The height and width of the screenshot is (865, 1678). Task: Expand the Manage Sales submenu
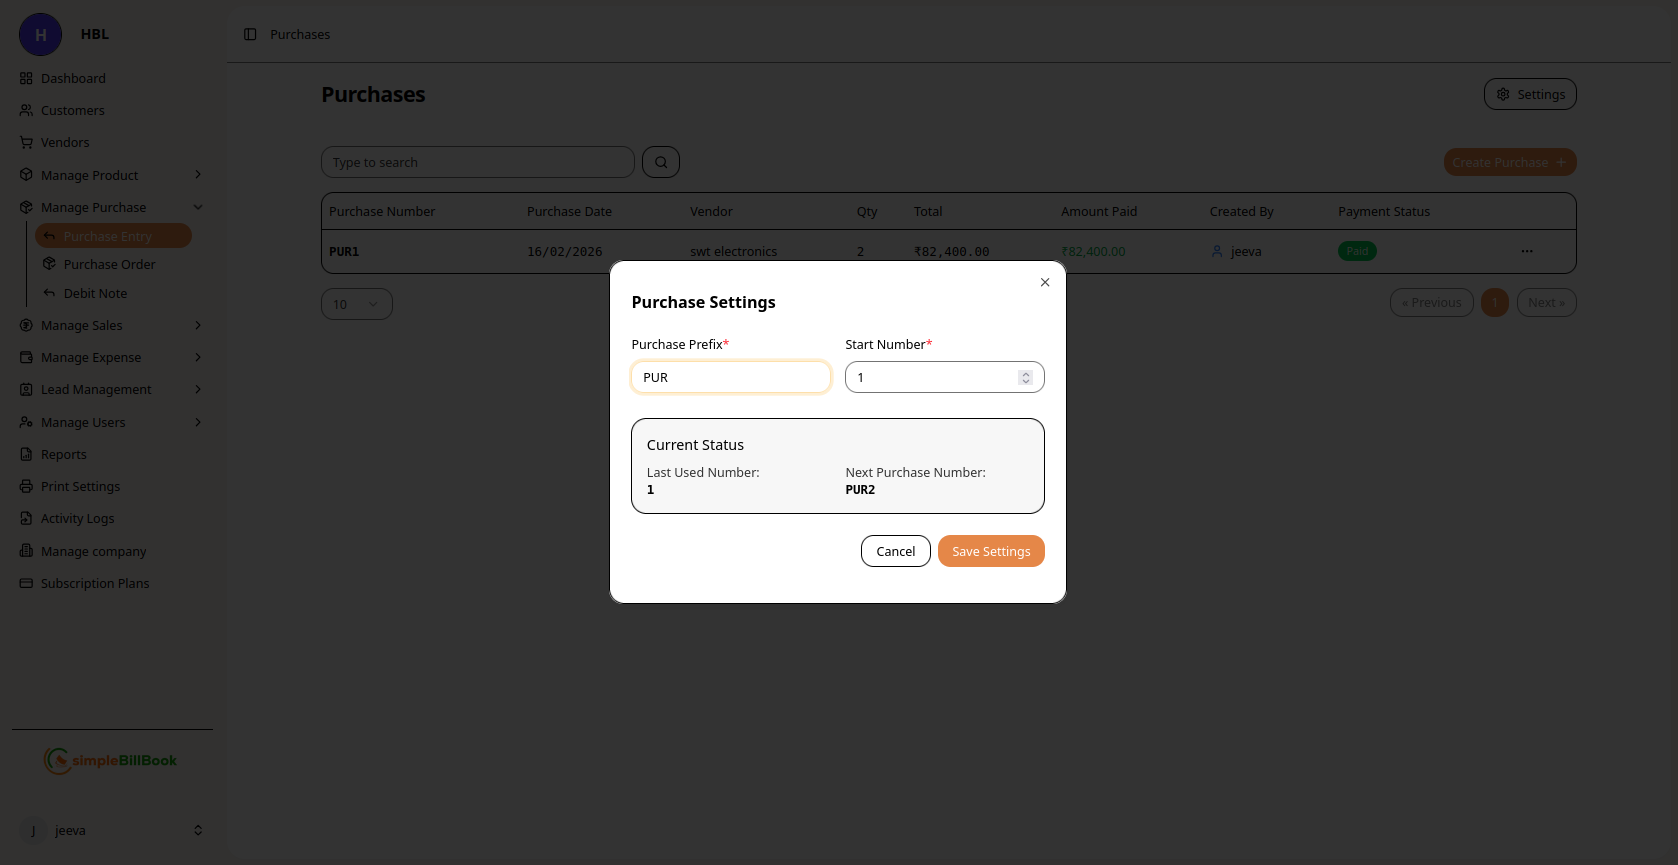click(x=197, y=325)
